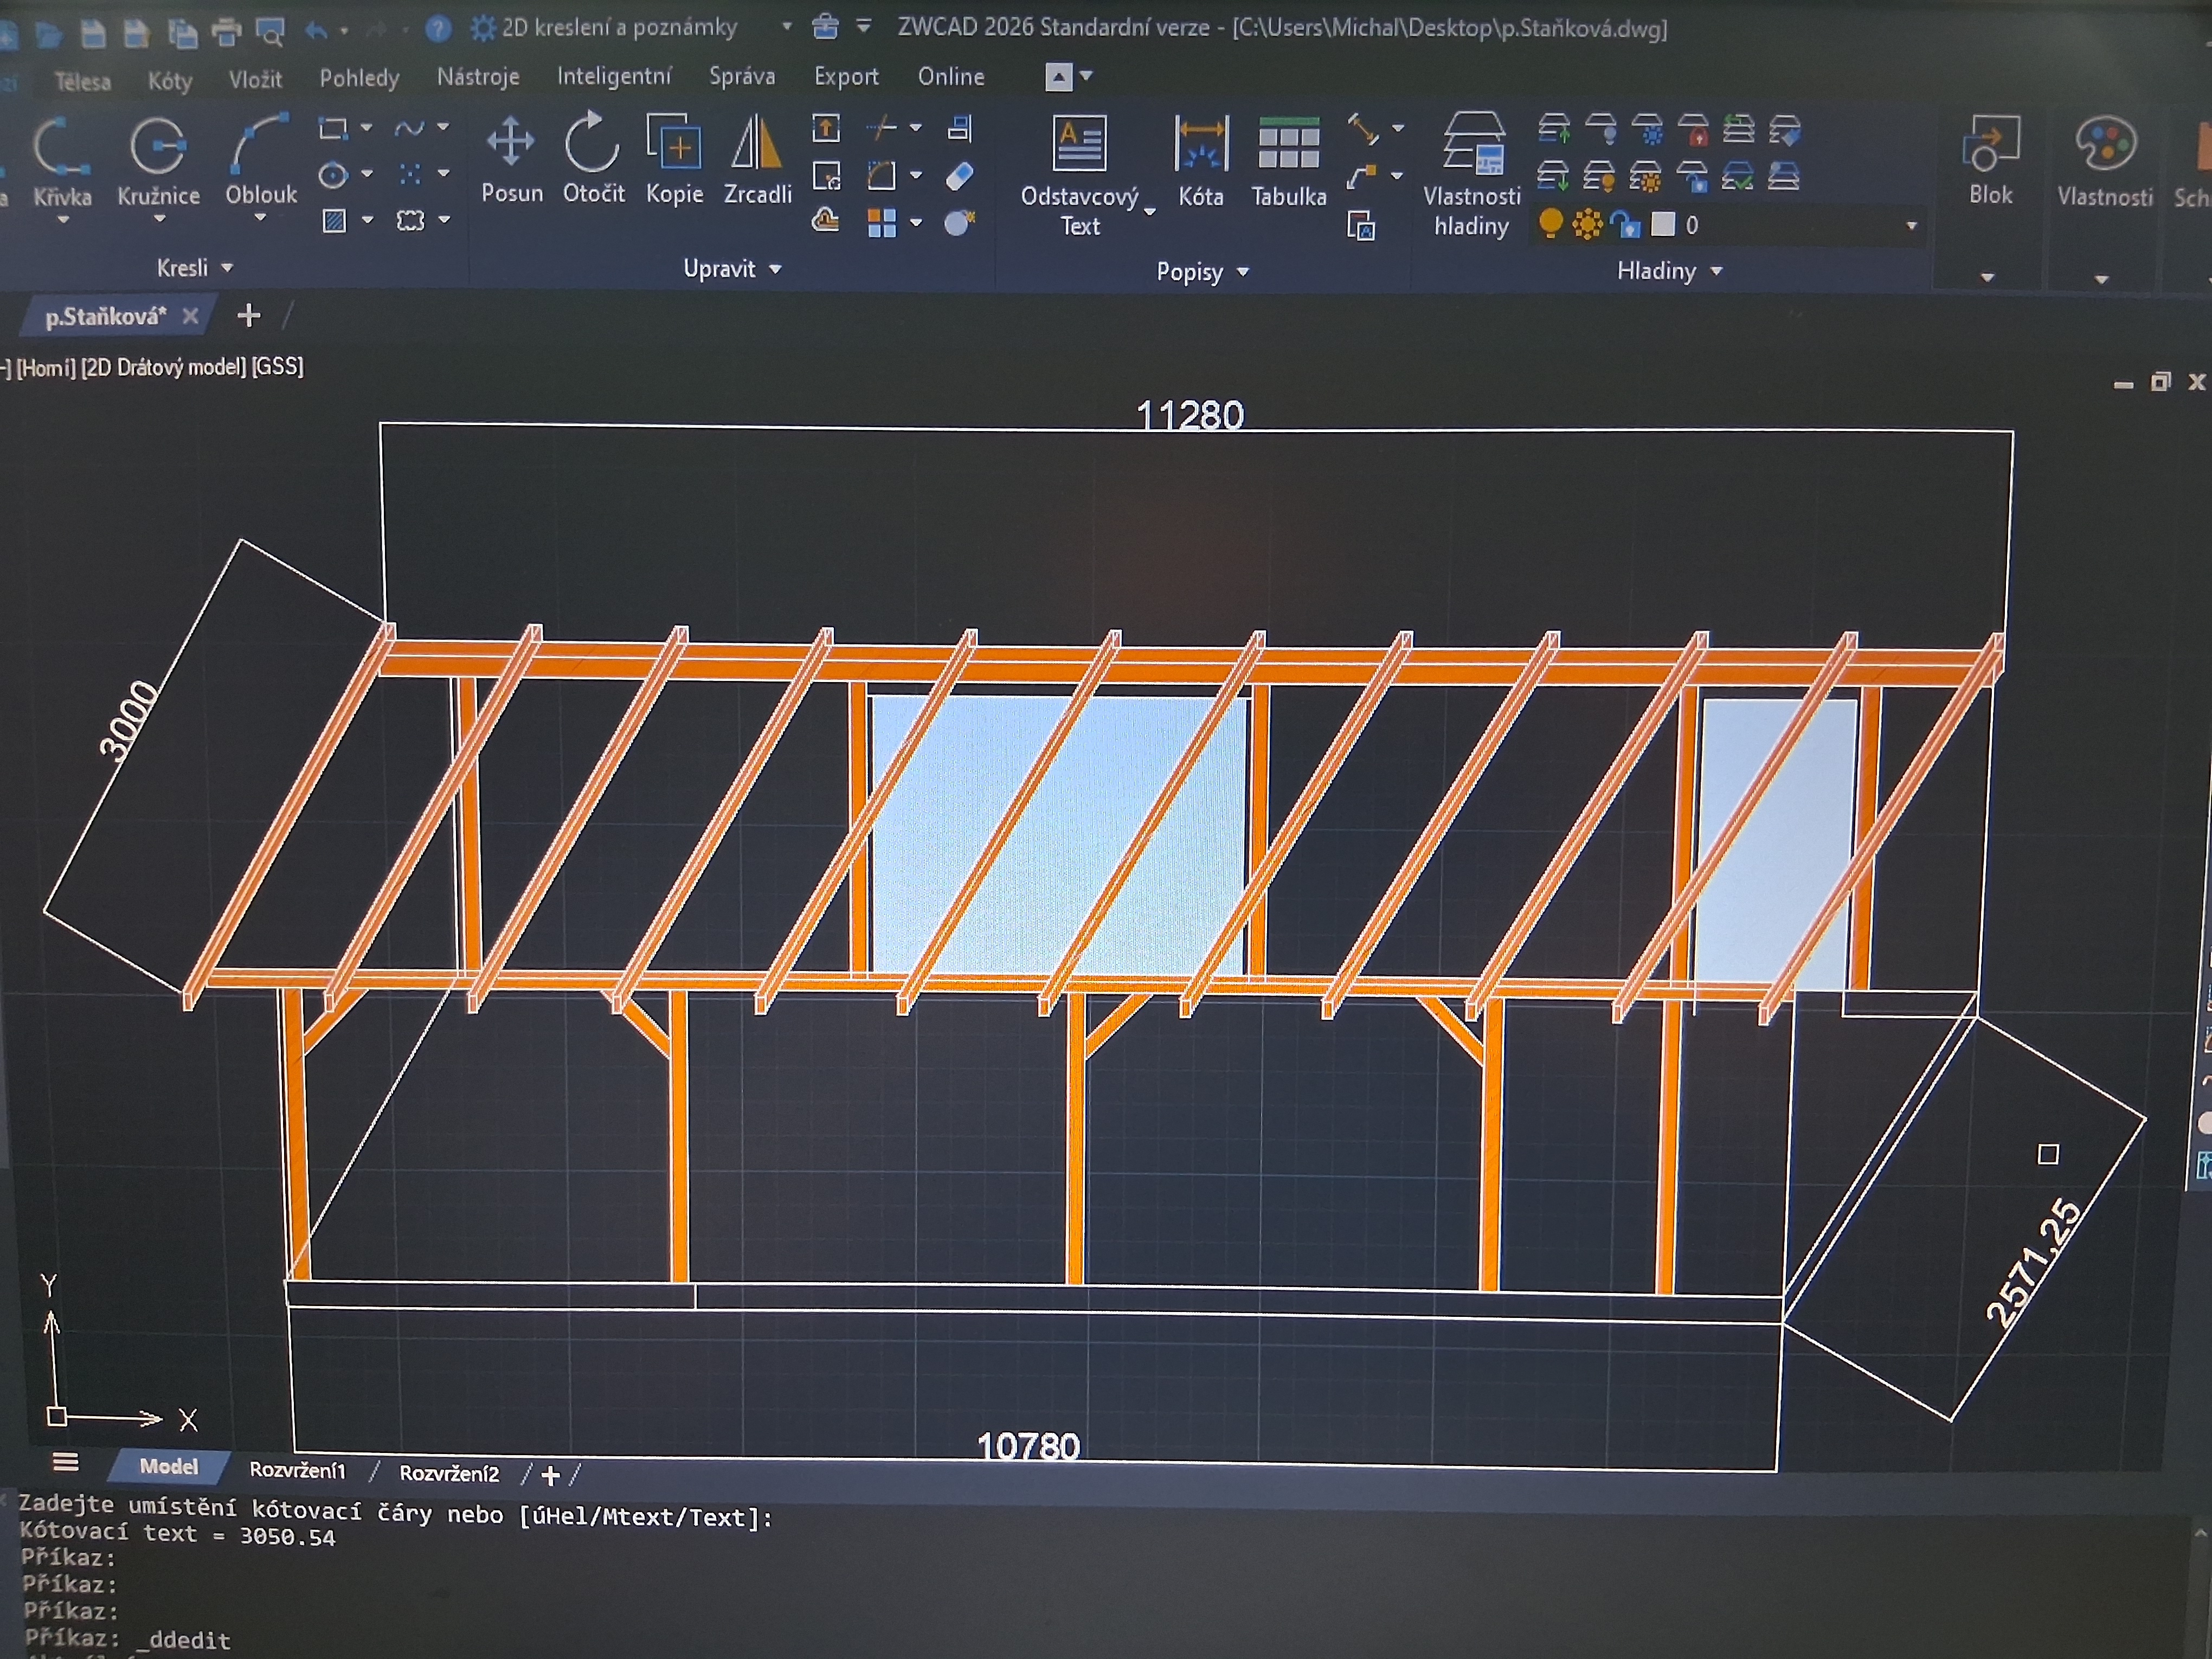Open the layout list hamburger menu
The image size is (2212, 1659).
point(65,1463)
